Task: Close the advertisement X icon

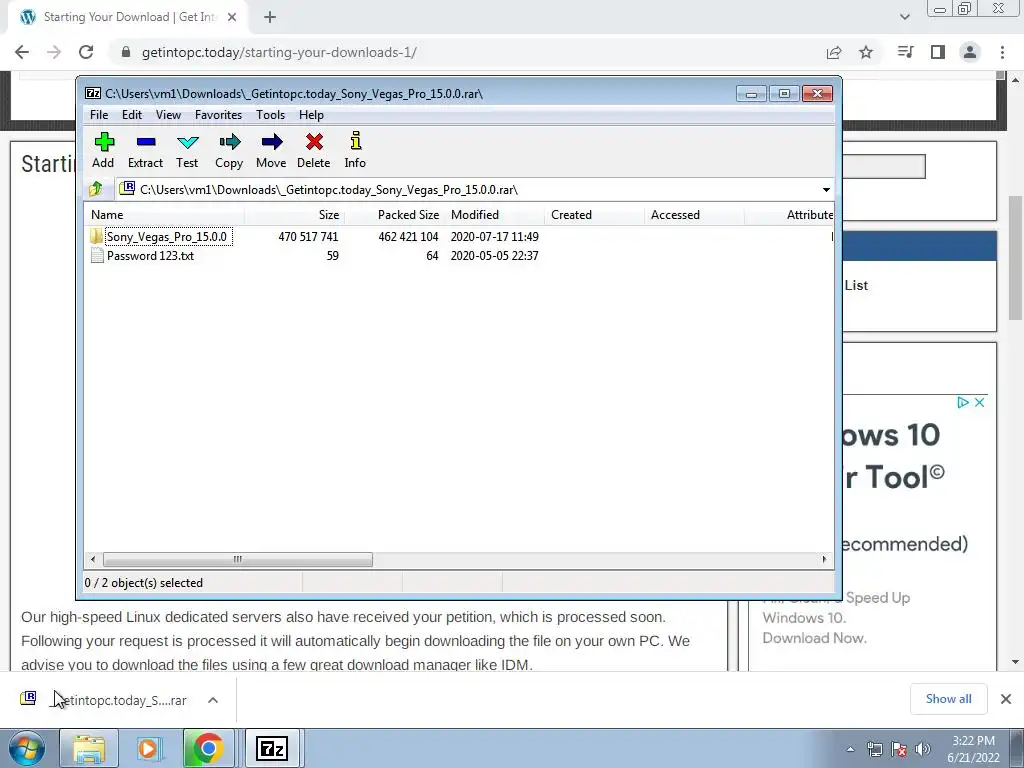Action: (980, 402)
